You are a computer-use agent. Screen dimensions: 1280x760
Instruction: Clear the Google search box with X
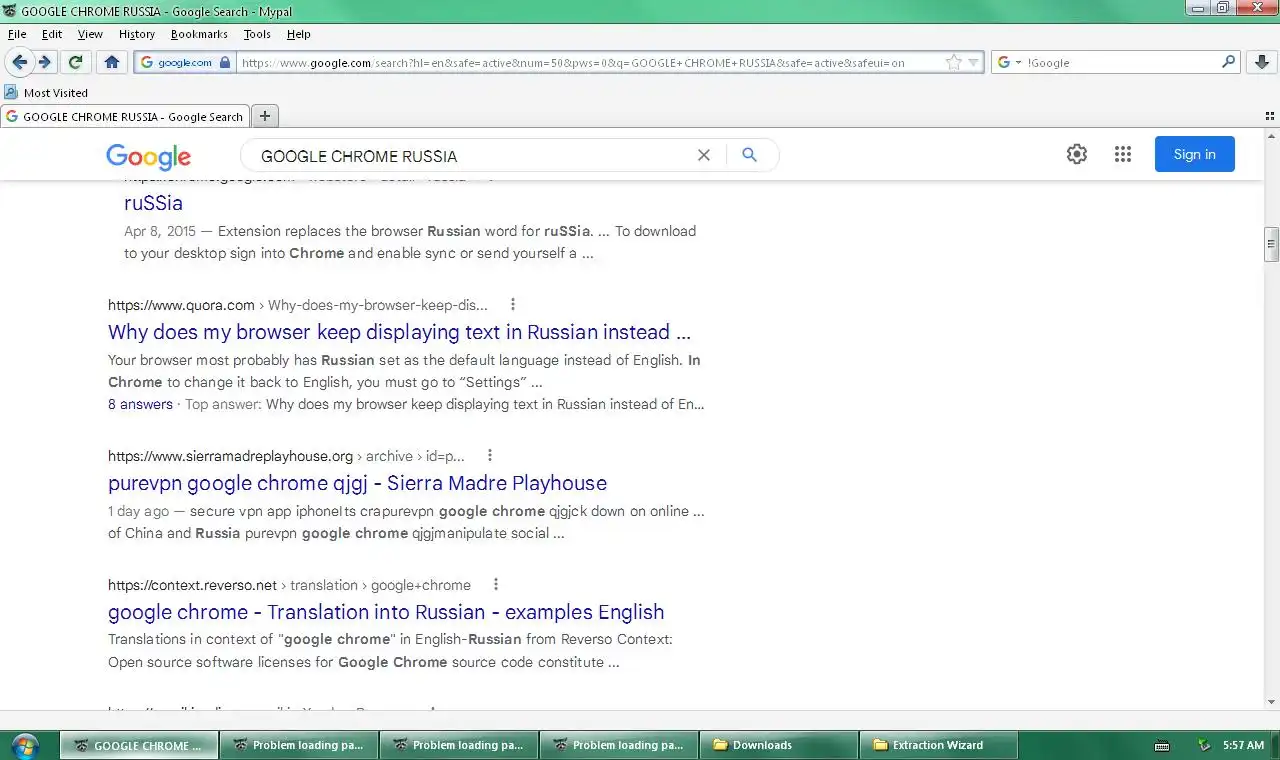(x=704, y=155)
